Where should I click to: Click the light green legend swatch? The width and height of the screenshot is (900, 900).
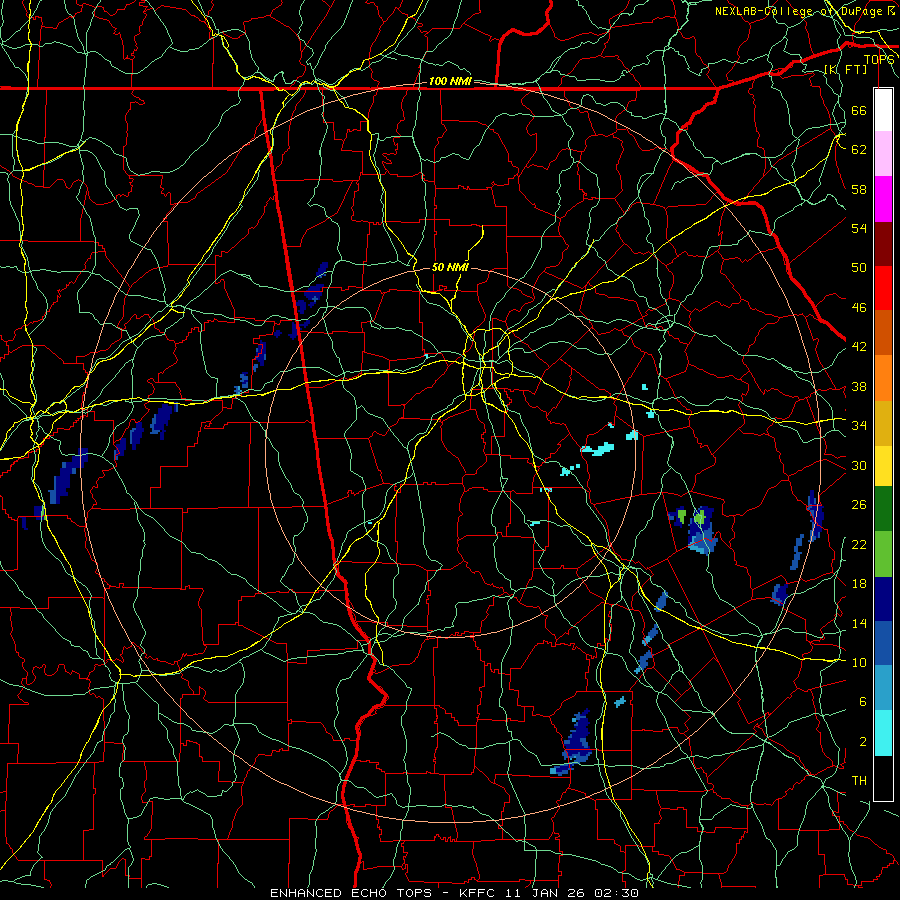[883, 554]
